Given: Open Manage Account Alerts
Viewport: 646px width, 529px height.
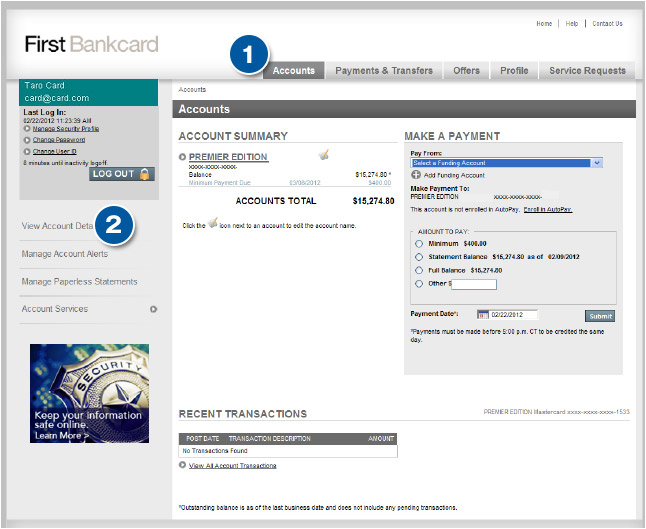Looking at the screenshot, I should tap(65, 254).
